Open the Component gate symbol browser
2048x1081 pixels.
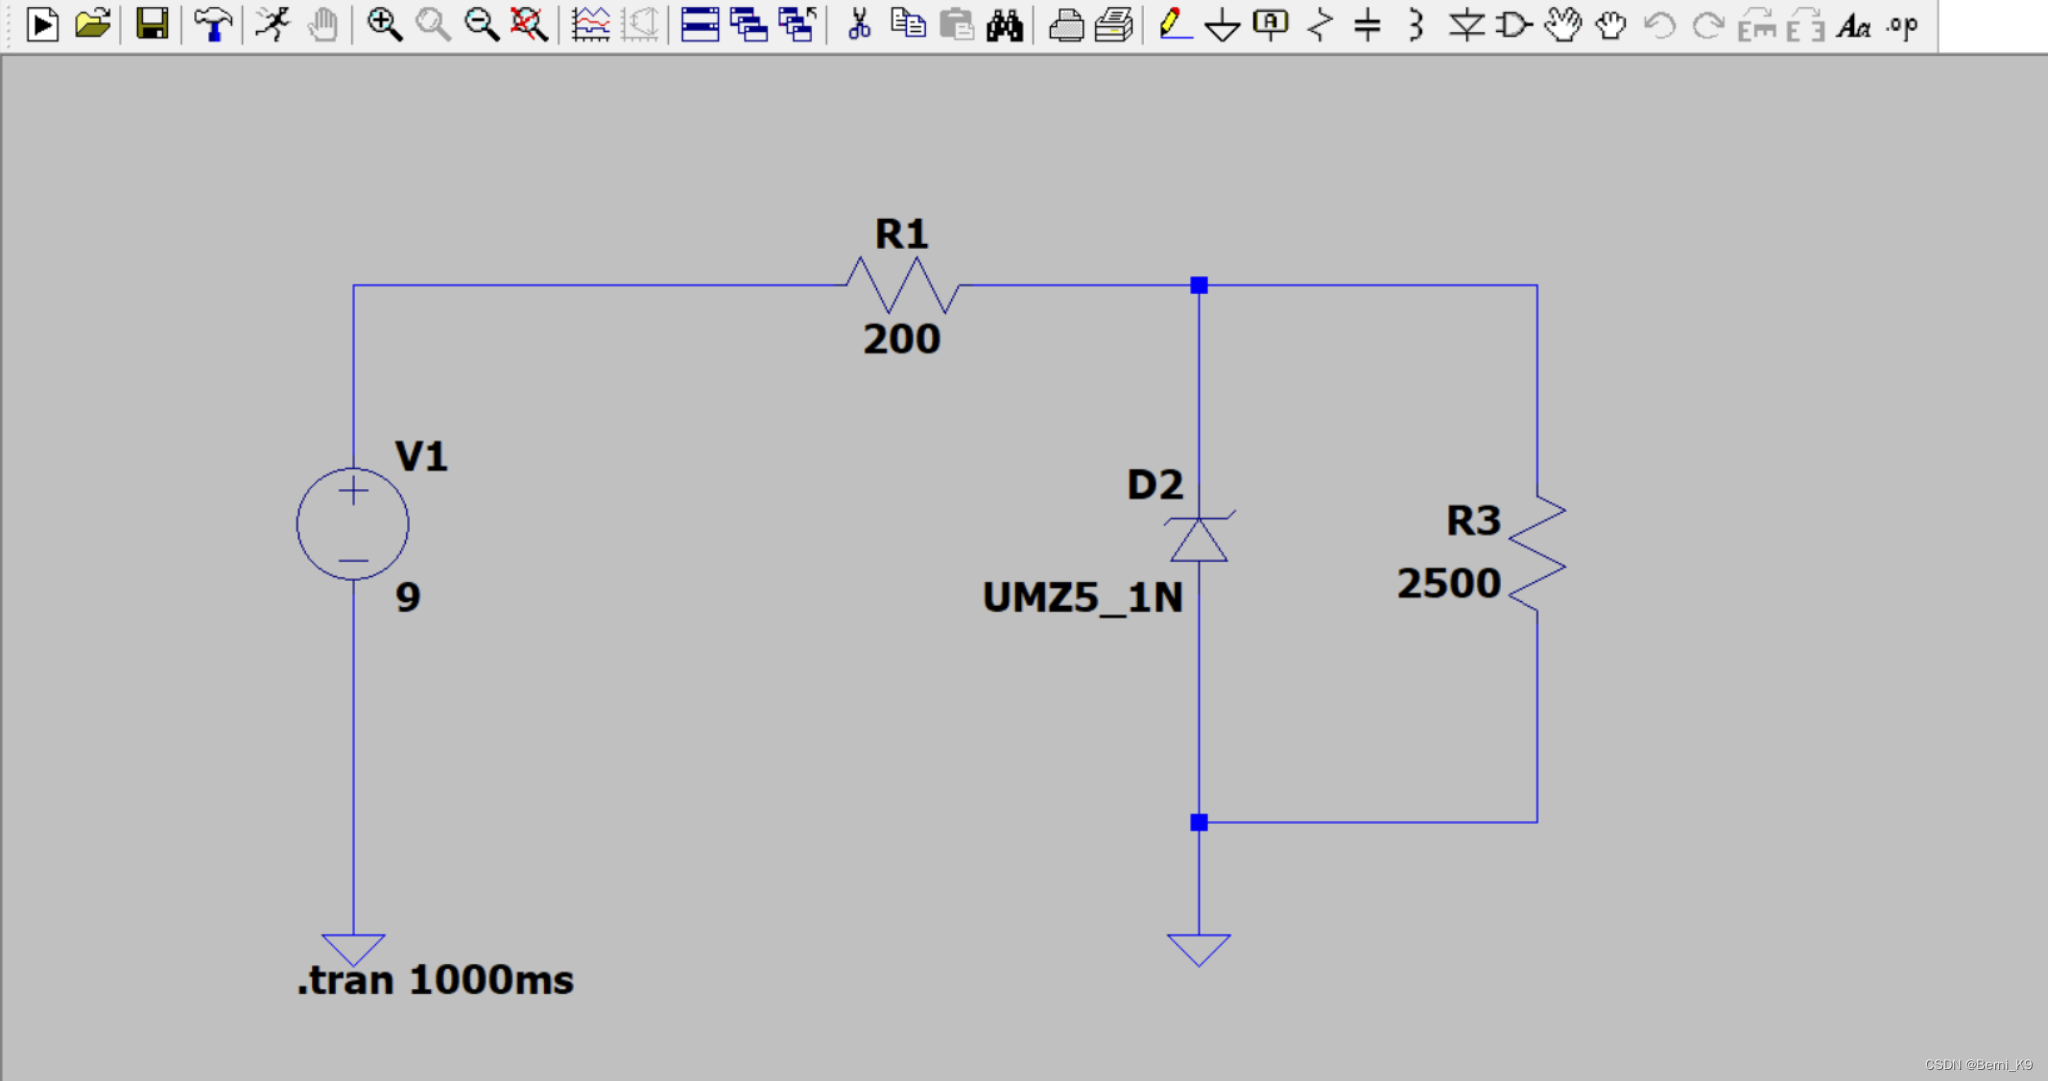pos(1514,24)
